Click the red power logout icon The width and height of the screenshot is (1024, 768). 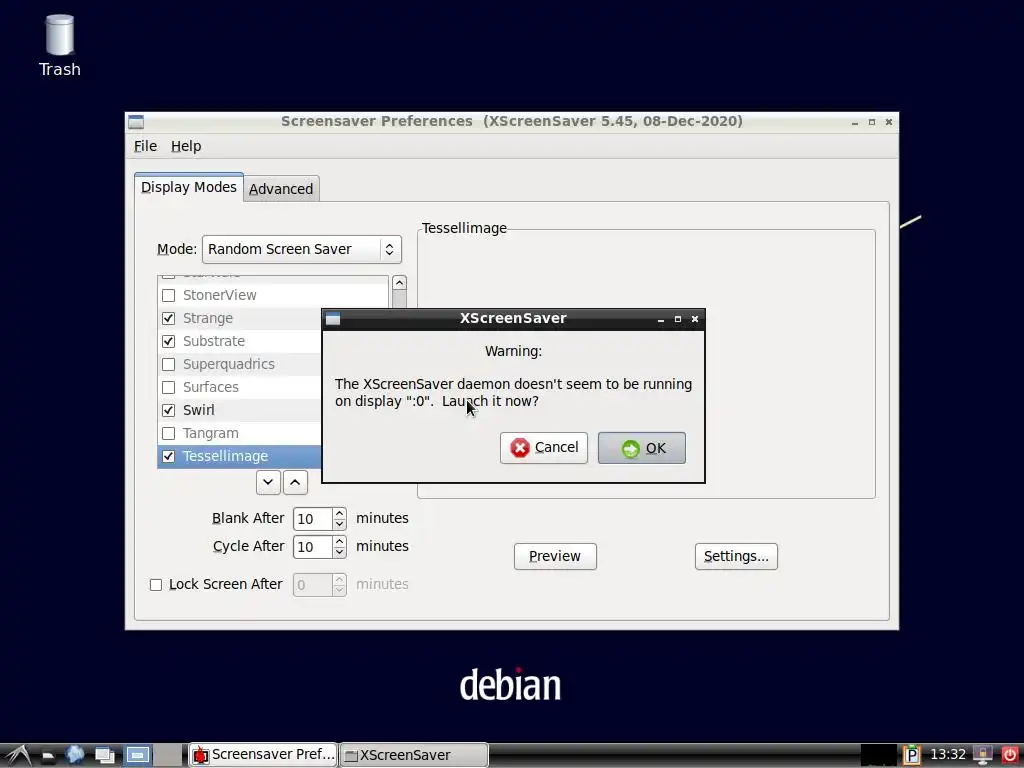coord(1010,755)
